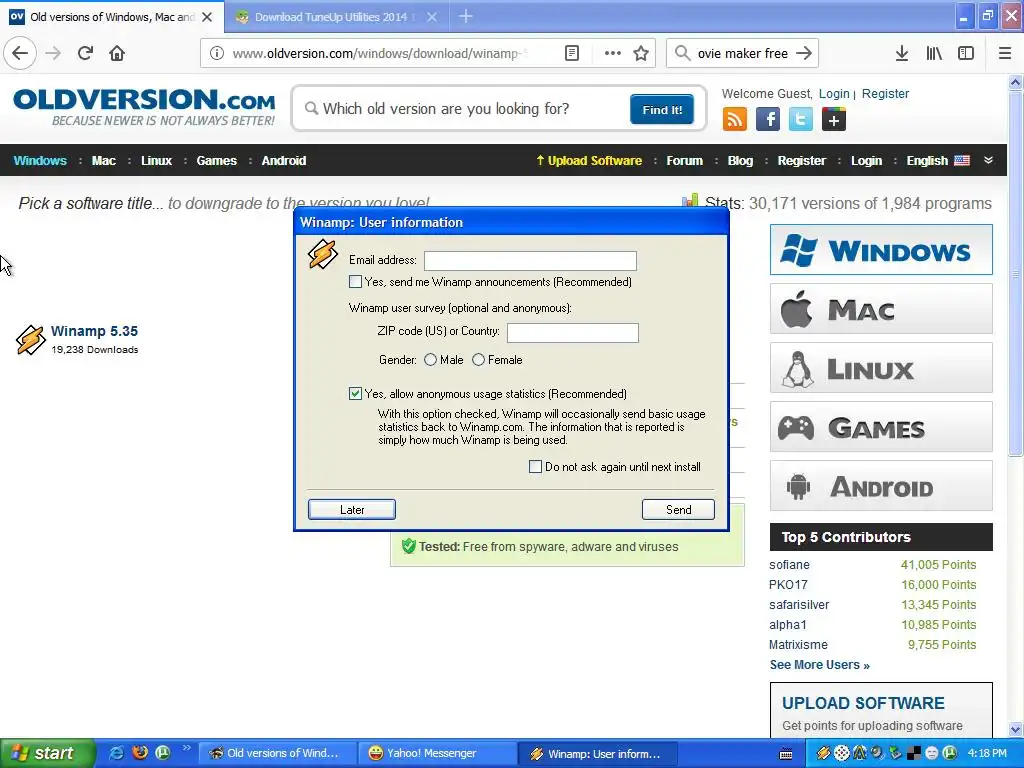Select Android in the site navigation bar
This screenshot has width=1024, height=768.
[x=284, y=161]
